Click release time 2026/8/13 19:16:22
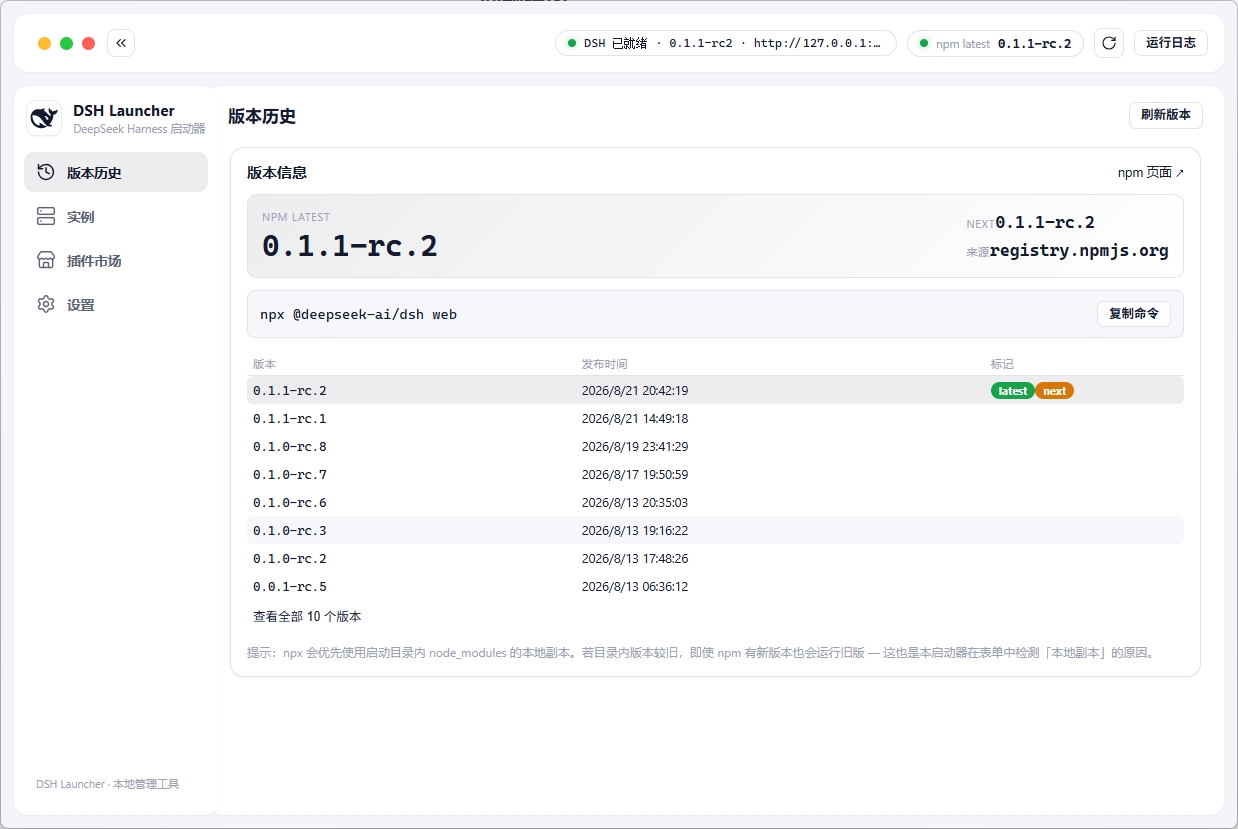 [x=635, y=531]
